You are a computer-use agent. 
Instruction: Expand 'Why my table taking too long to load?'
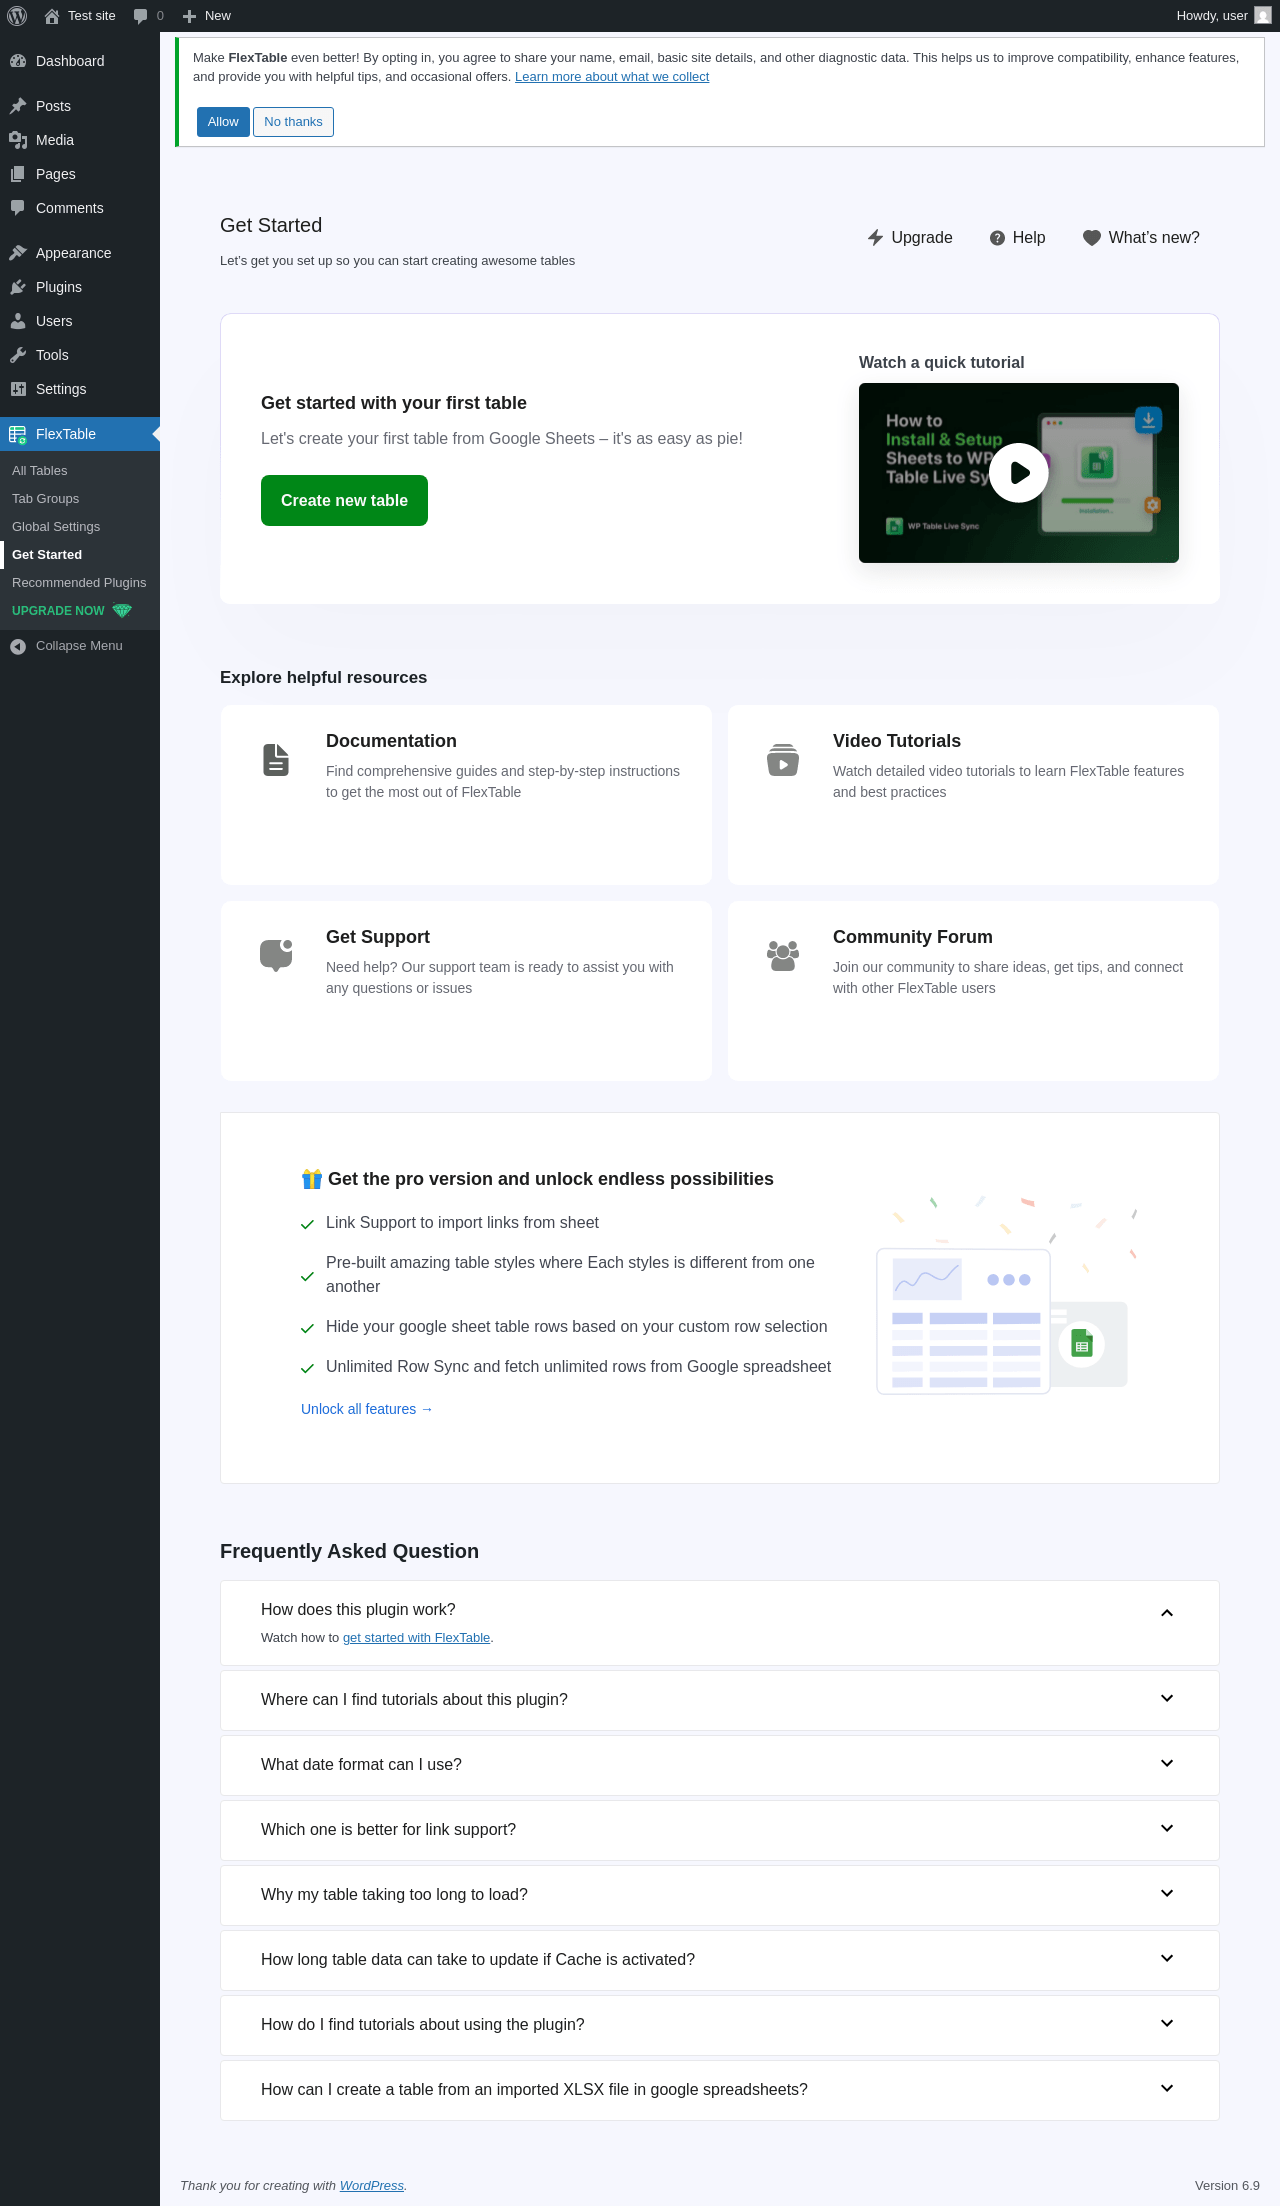point(1167,1894)
